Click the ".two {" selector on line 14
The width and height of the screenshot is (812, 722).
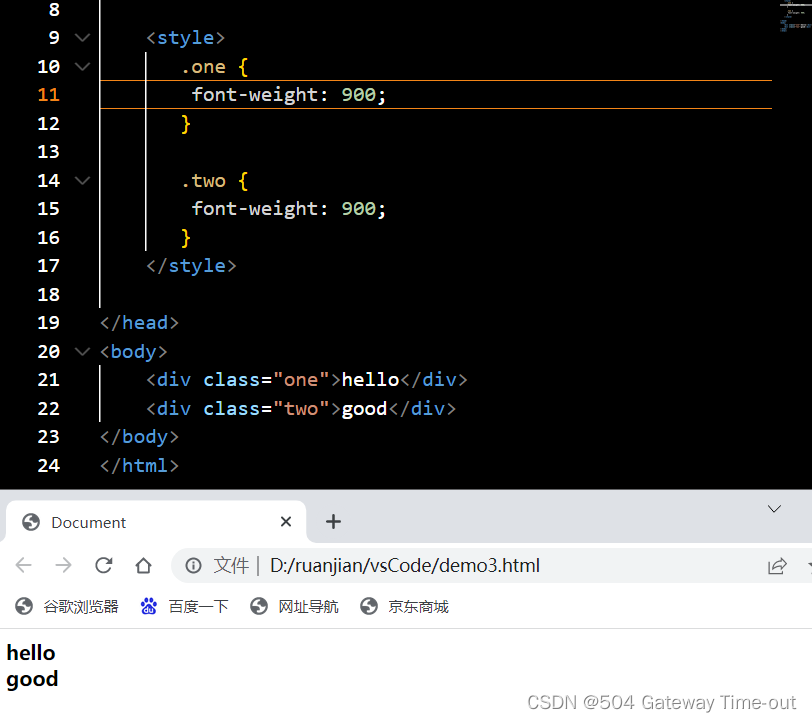click(x=215, y=181)
